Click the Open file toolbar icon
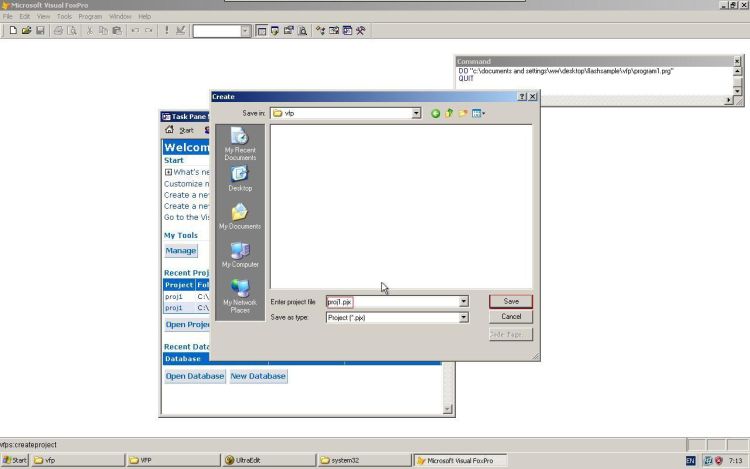The height and width of the screenshot is (469, 750). coord(26,31)
